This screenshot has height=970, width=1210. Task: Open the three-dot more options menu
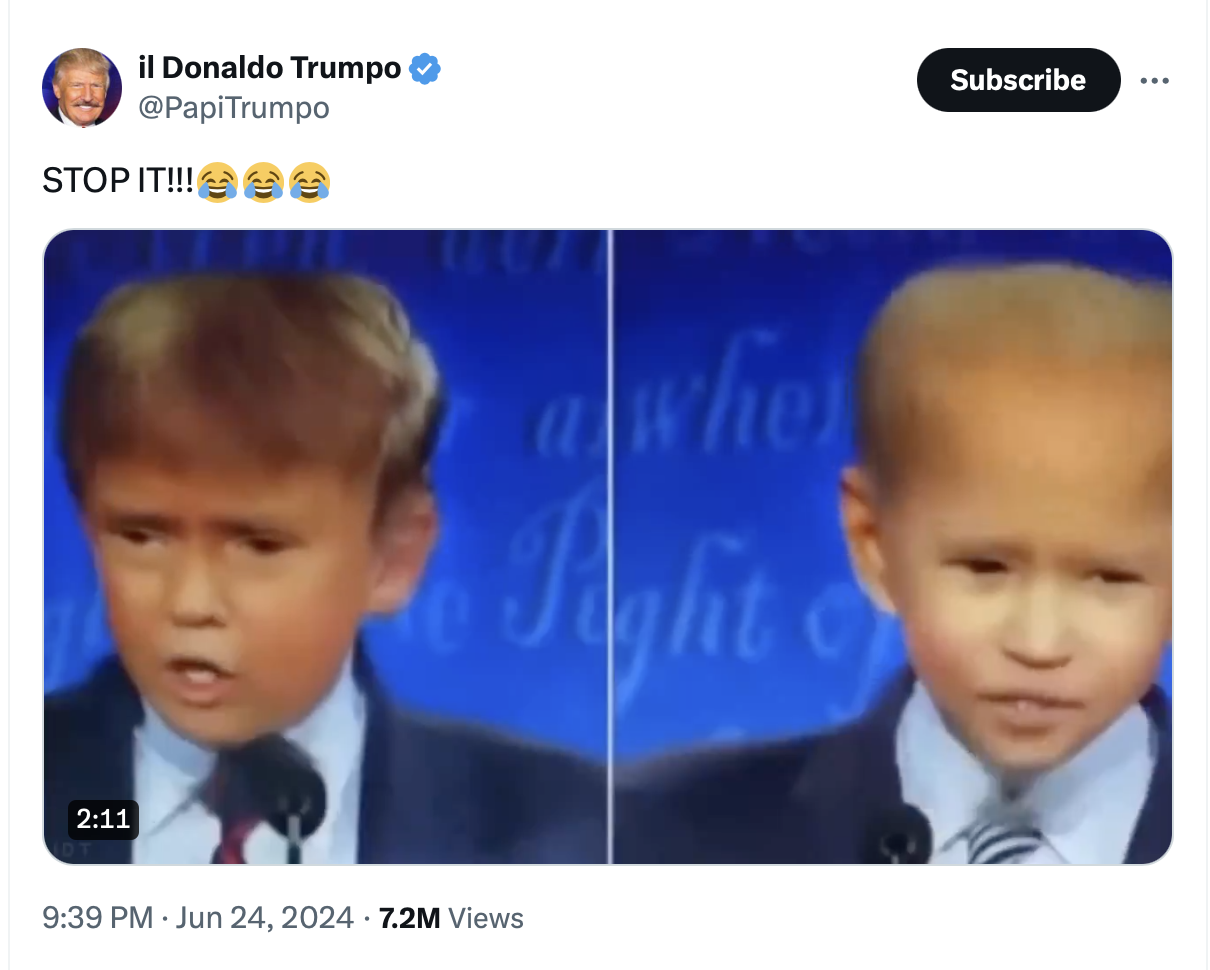(x=1154, y=81)
